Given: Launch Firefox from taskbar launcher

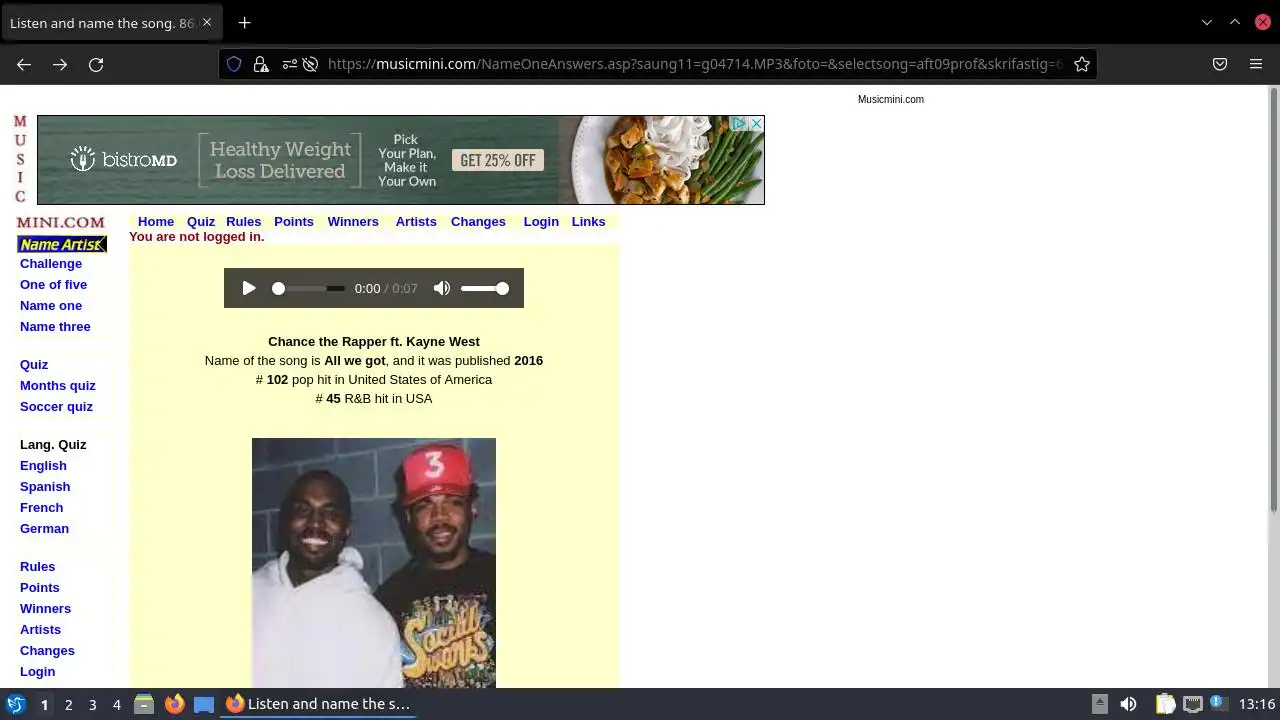Looking at the screenshot, I should [x=174, y=704].
